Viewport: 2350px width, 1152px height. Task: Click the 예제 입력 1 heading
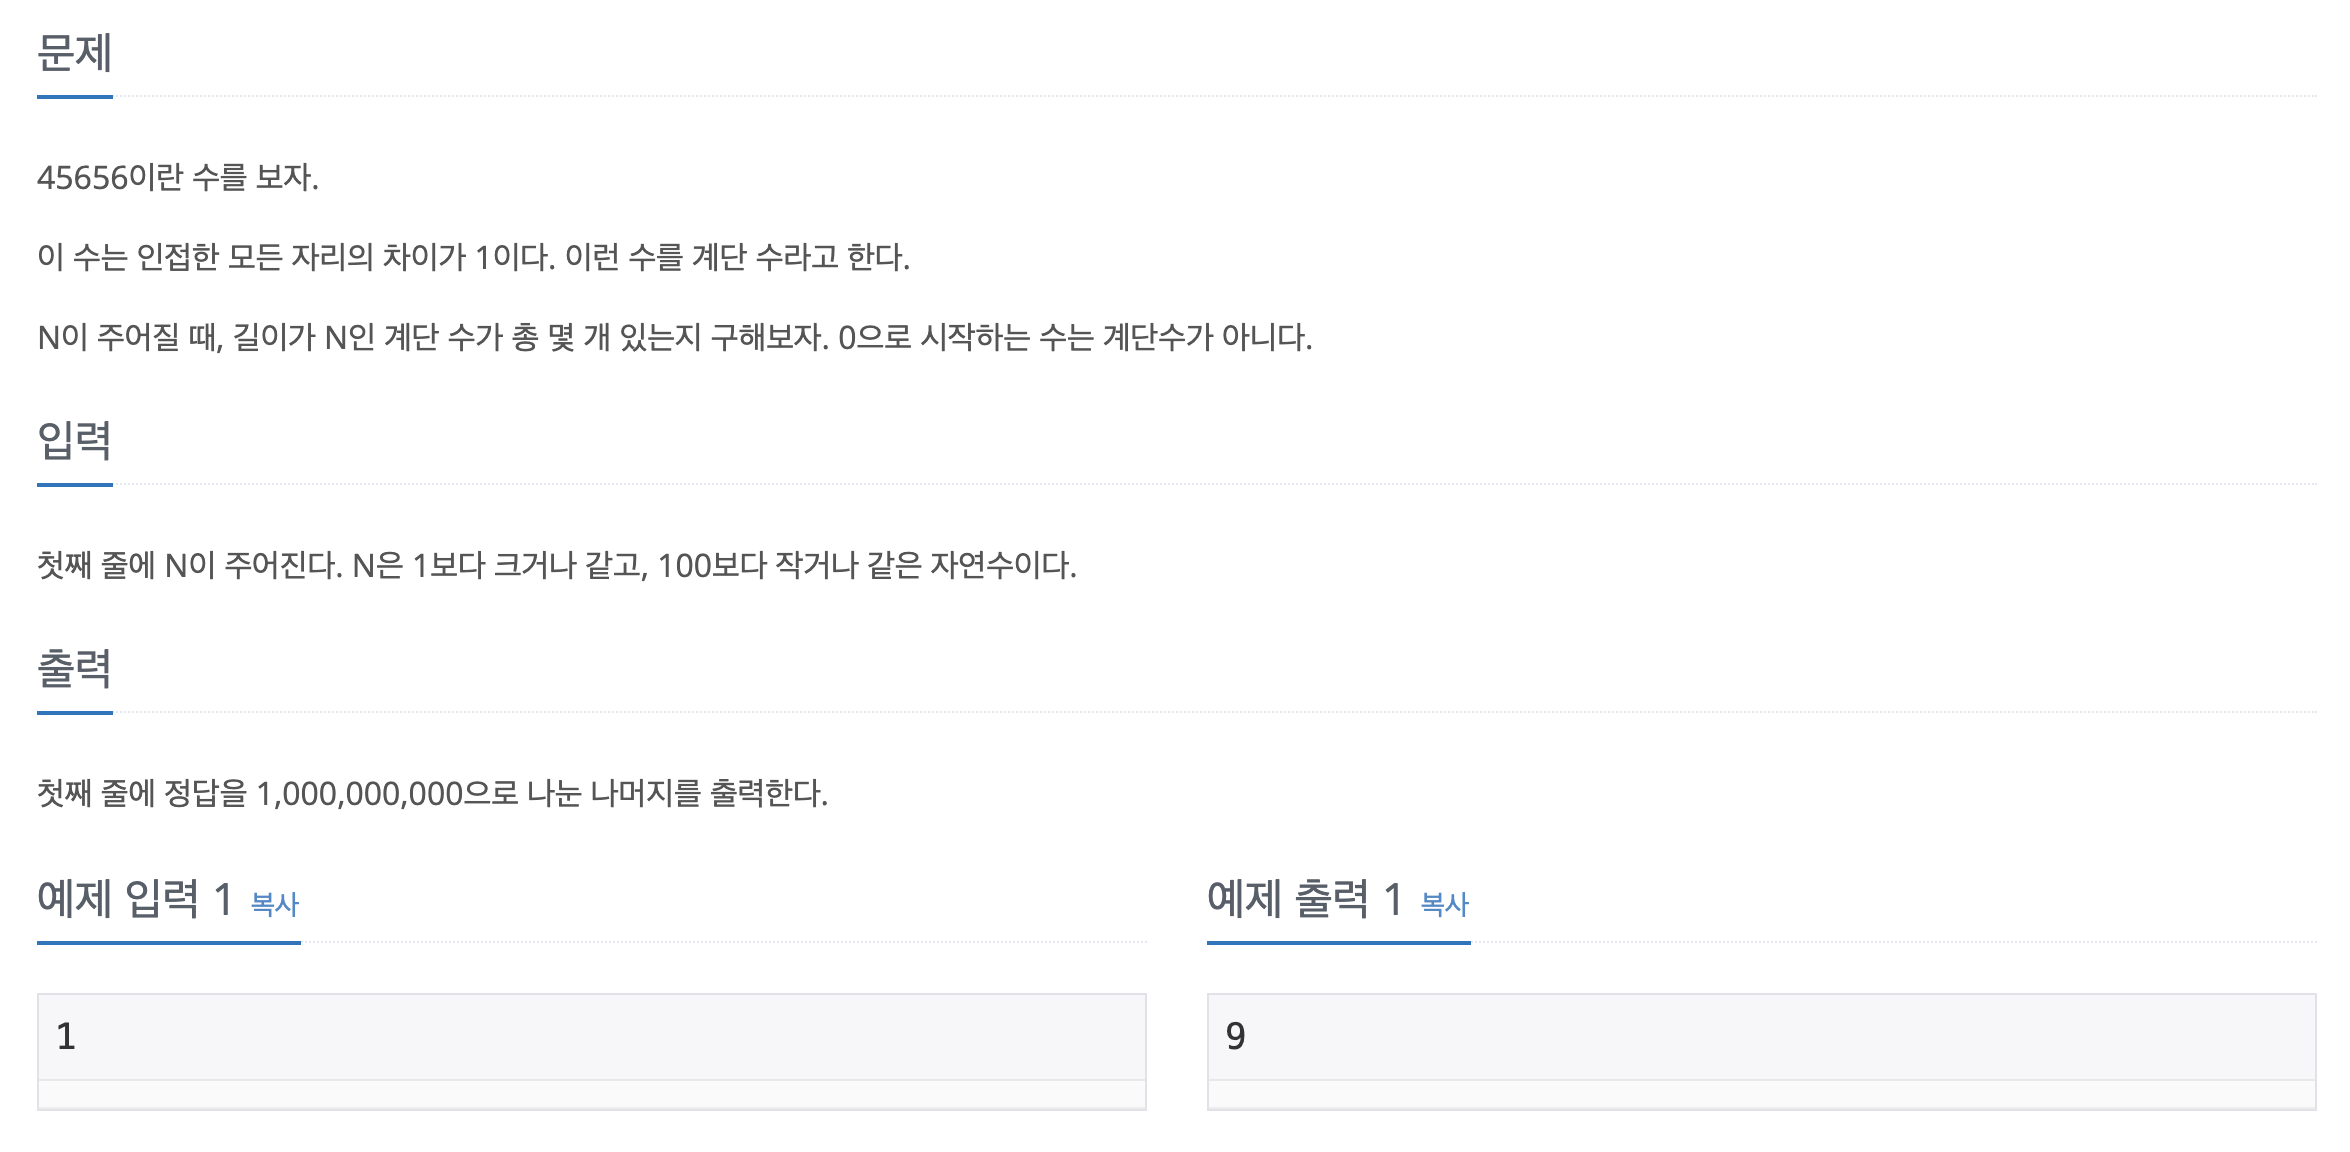135,899
